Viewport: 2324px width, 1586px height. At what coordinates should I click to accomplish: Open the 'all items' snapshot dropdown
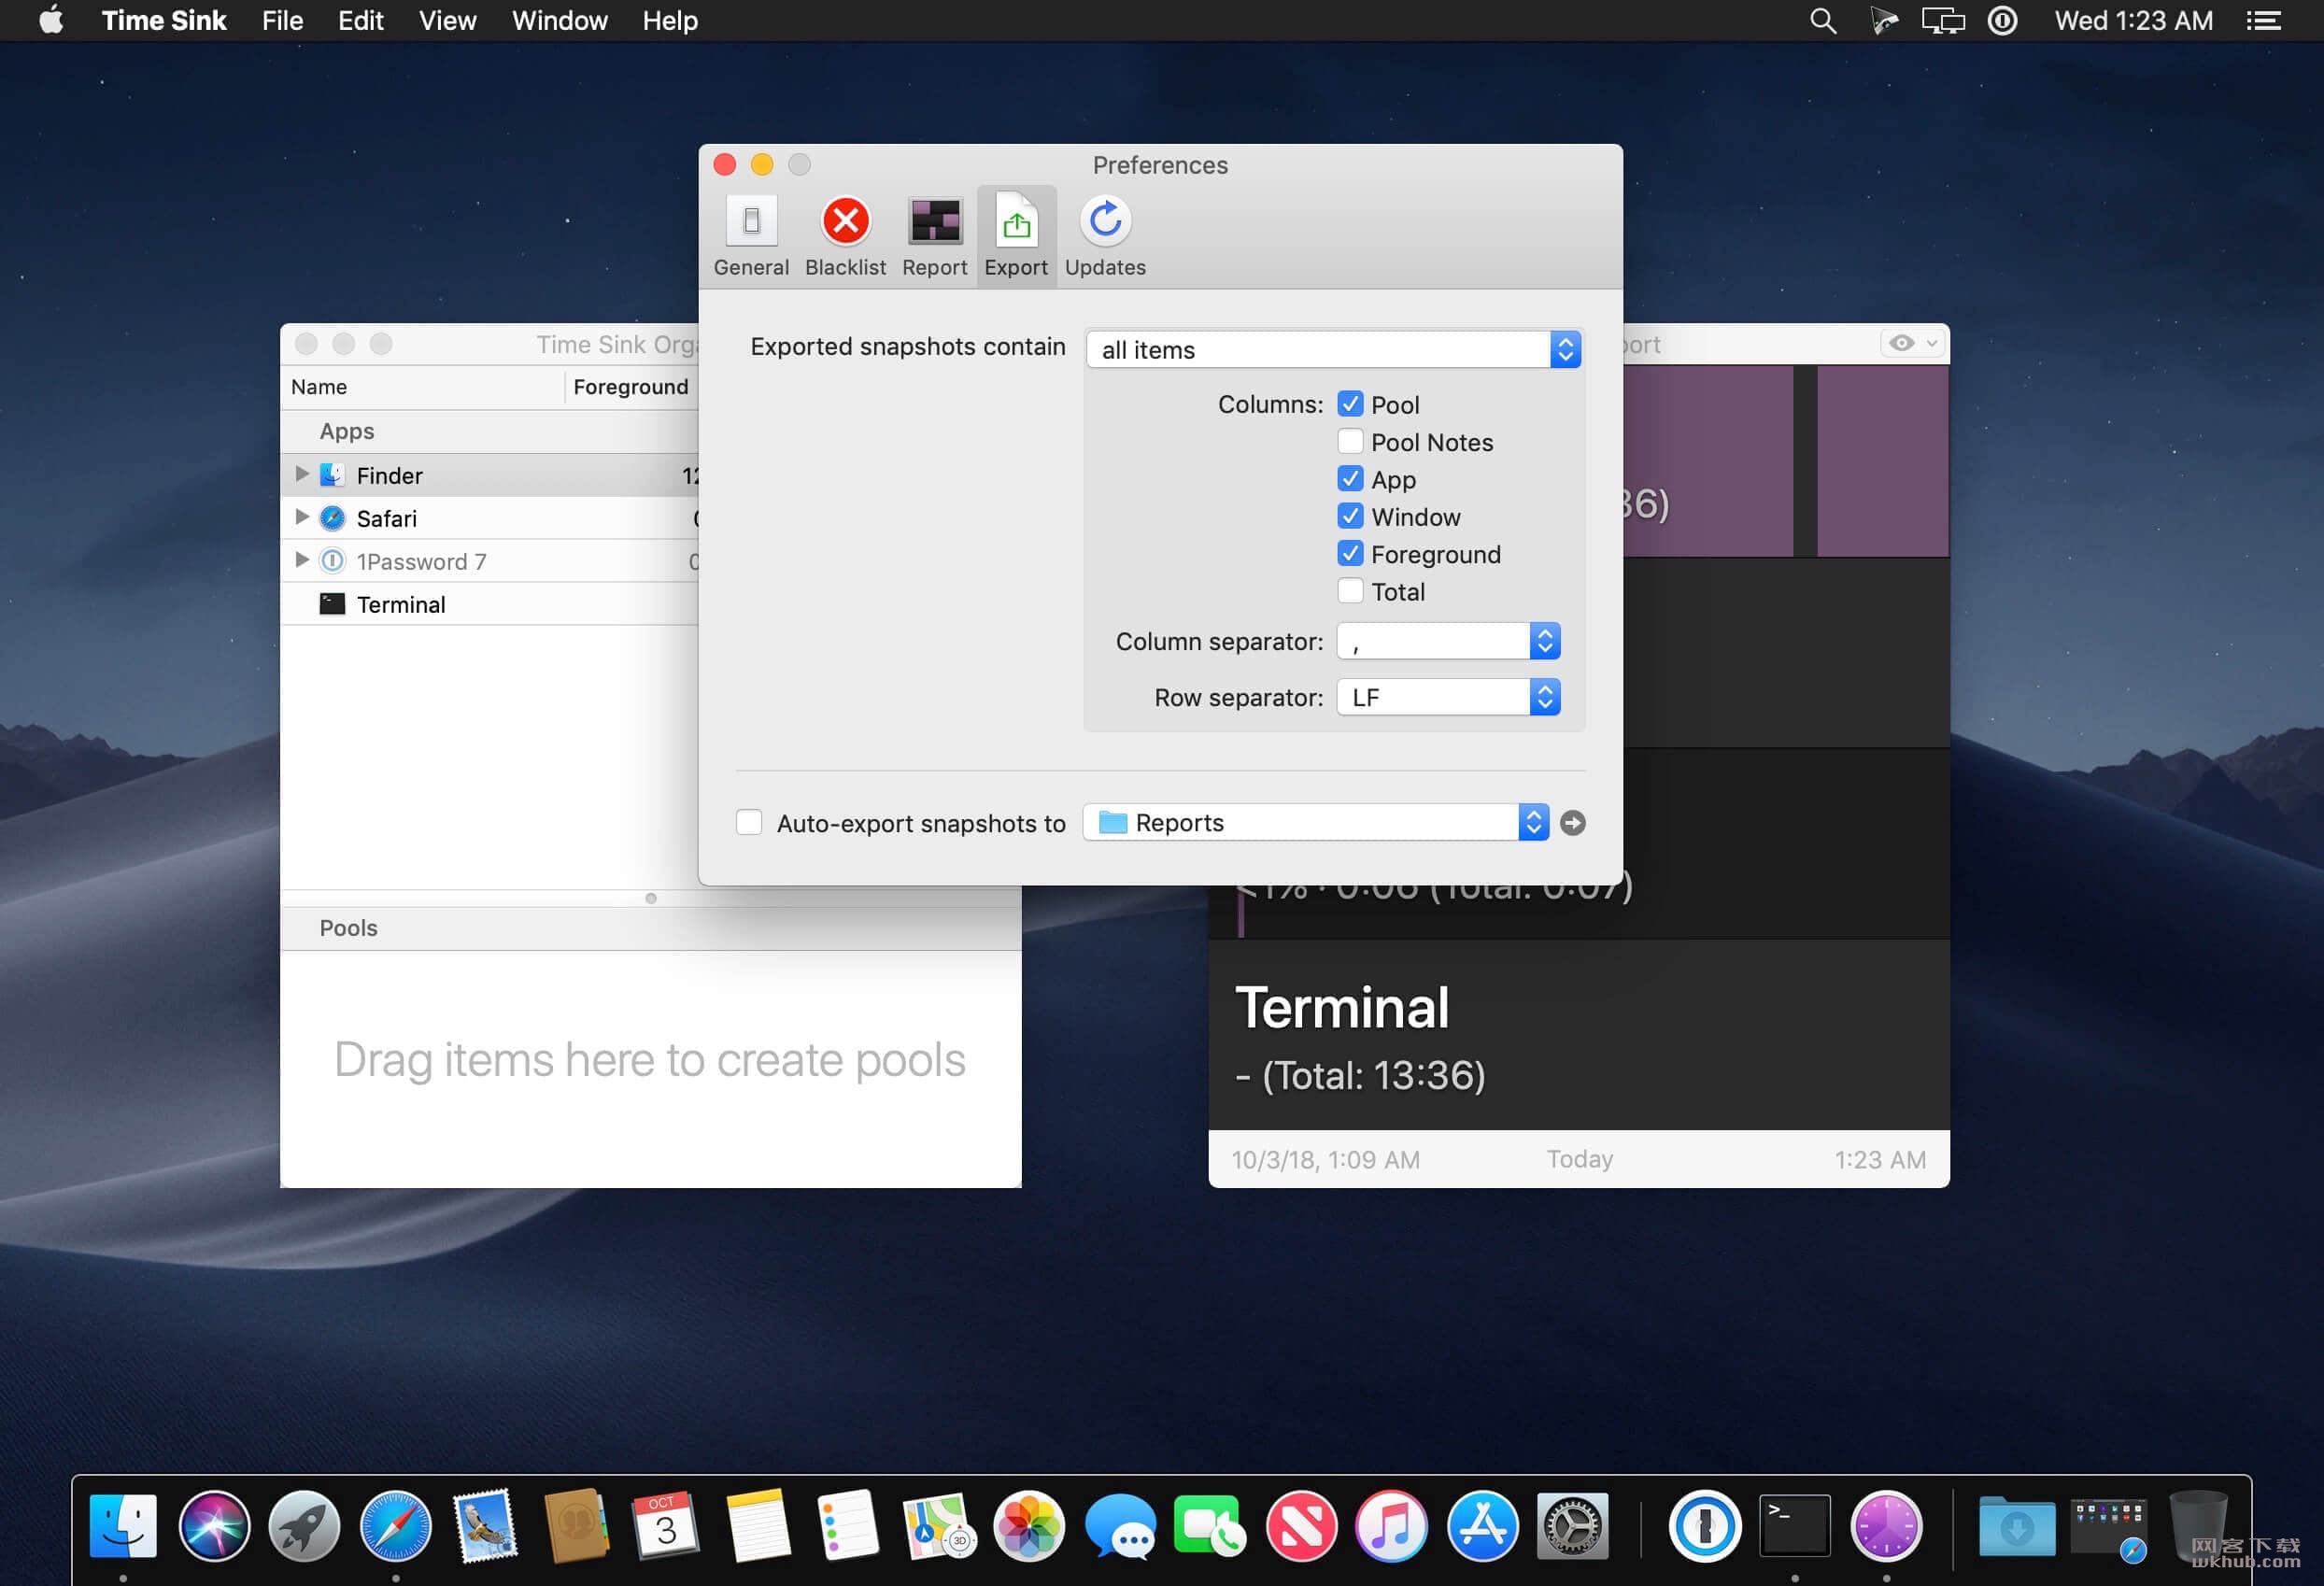[1333, 349]
